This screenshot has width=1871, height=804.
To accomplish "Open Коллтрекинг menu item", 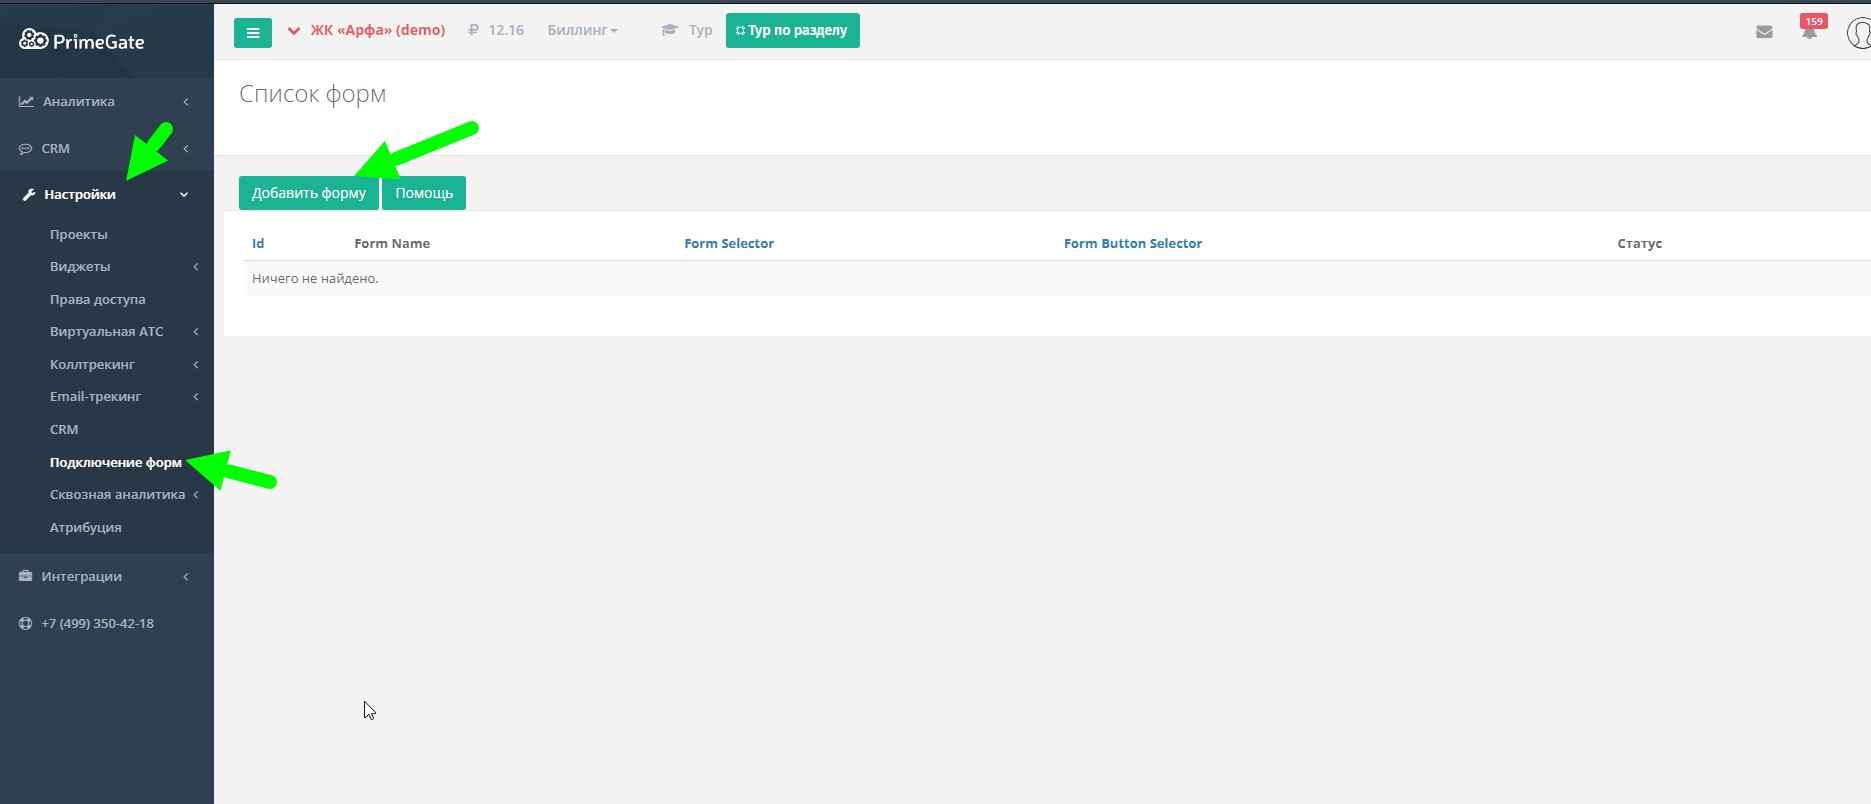I will 92,364.
